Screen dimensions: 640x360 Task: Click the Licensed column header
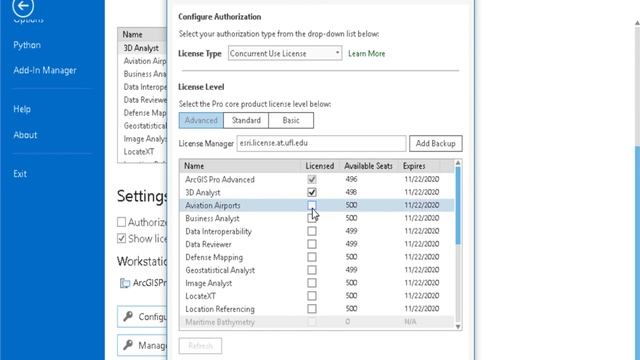[320, 166]
